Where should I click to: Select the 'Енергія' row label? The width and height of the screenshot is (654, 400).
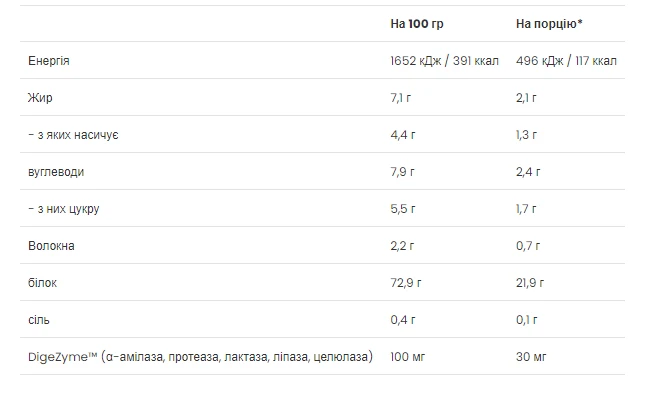point(49,61)
